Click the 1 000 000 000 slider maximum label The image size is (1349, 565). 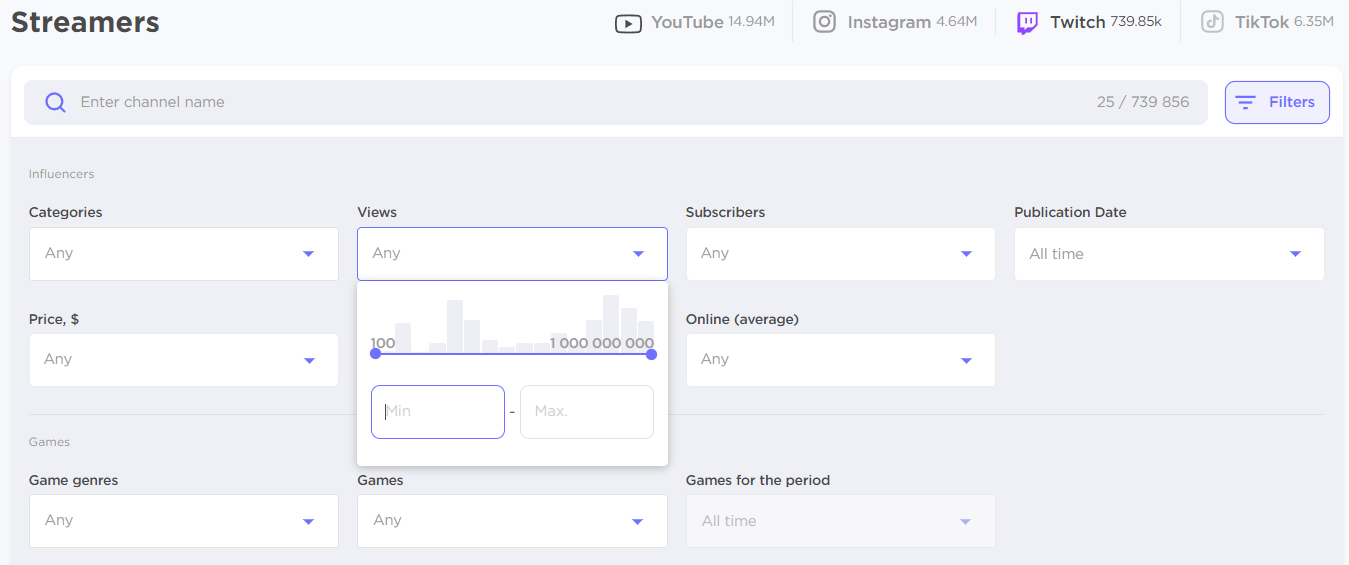(x=602, y=343)
